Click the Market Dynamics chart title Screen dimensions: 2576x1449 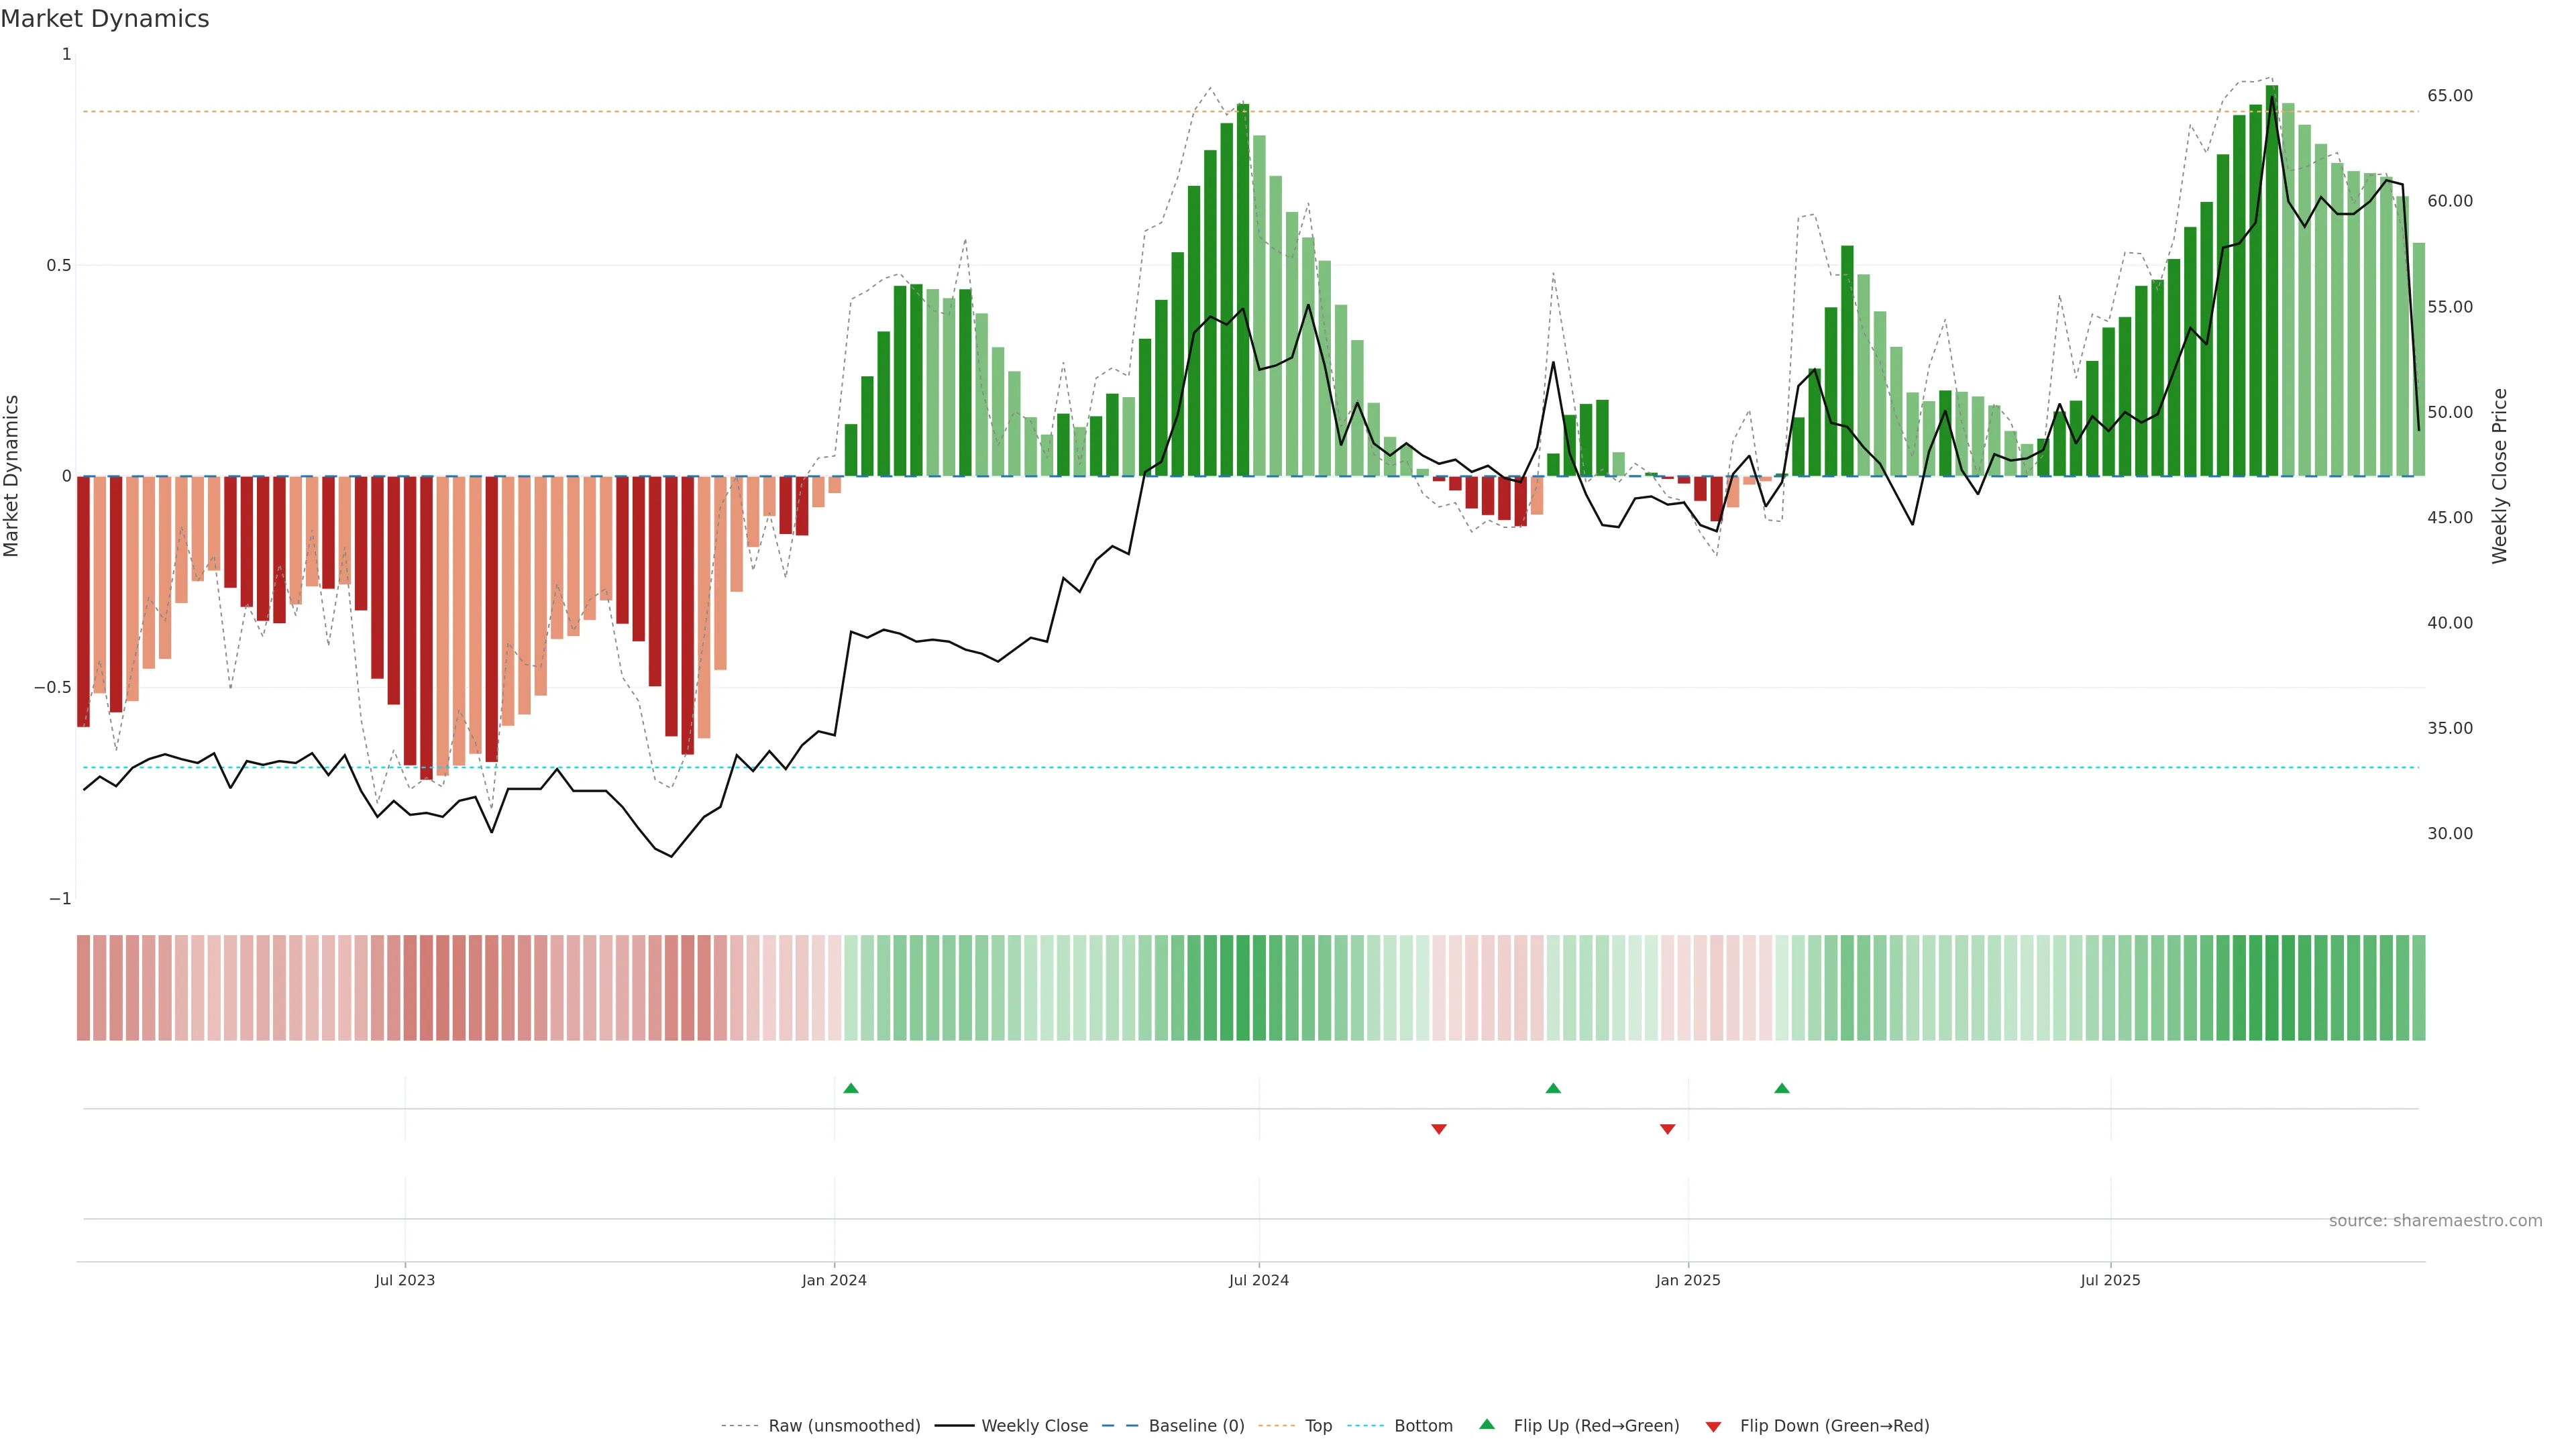[x=105, y=19]
